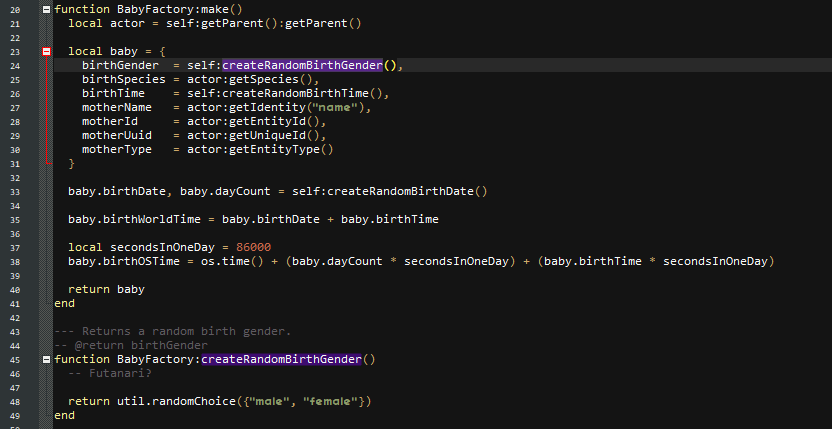Click the getEntityType call
Image resolution: width=832 pixels, height=429 pixels.
pos(274,150)
